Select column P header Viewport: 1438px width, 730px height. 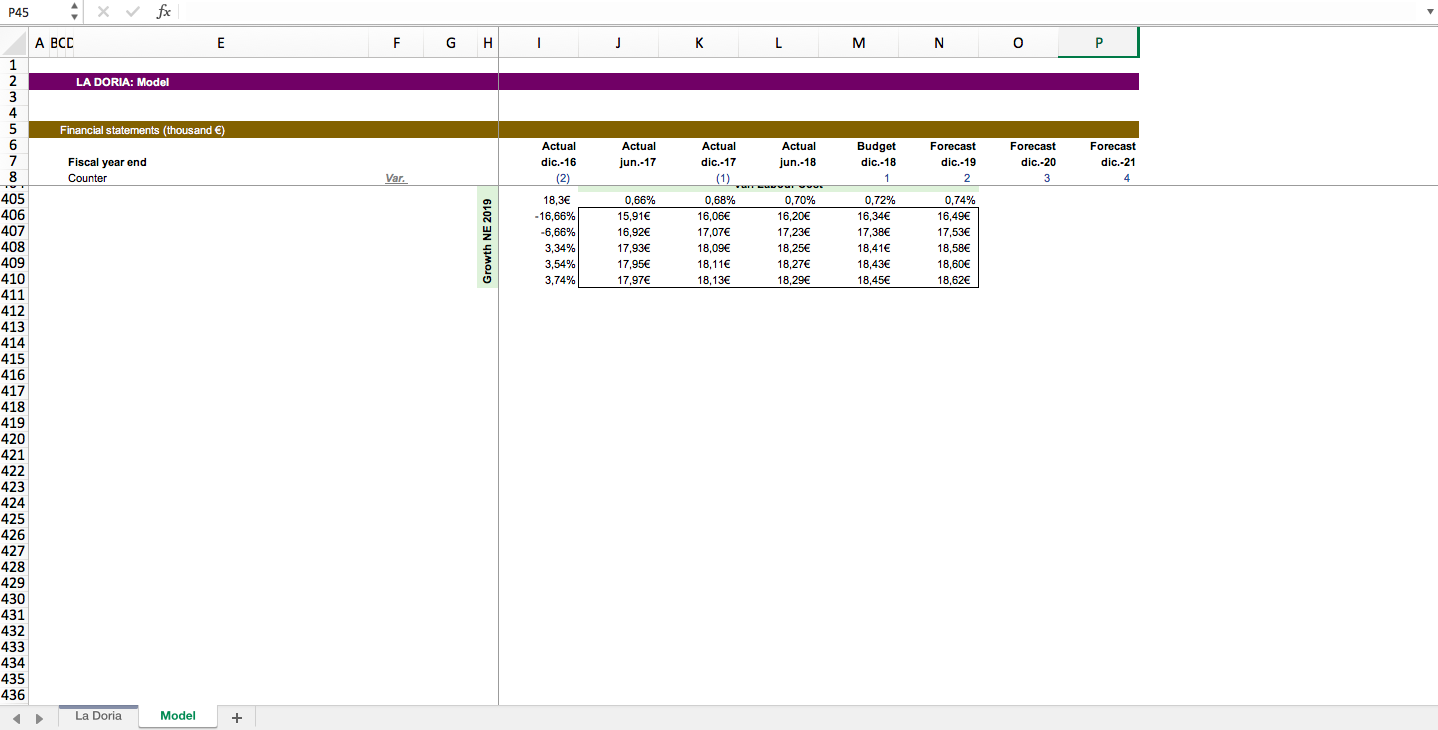(1099, 43)
